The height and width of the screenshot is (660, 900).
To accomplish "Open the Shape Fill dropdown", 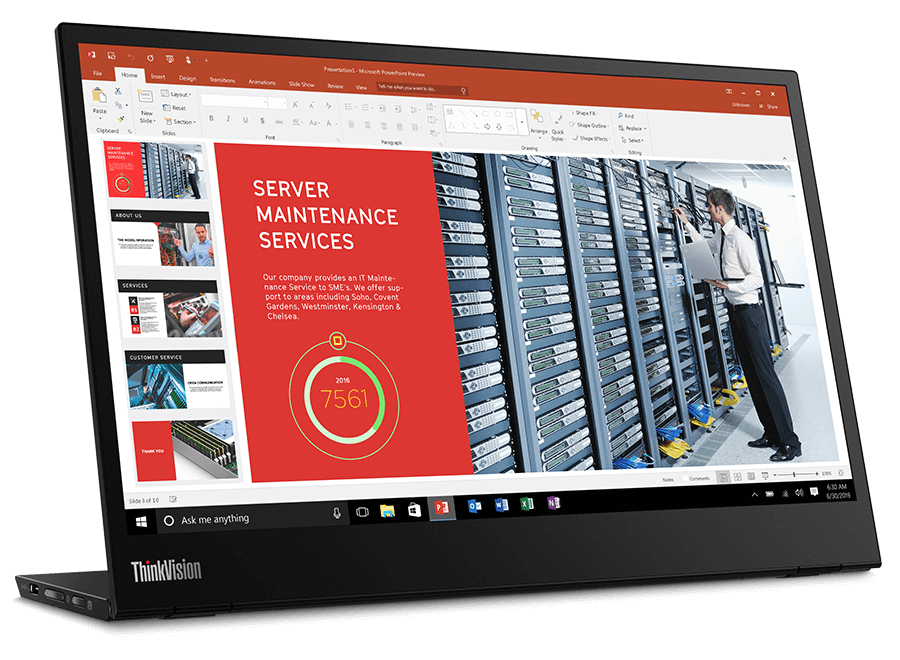I will [585, 113].
